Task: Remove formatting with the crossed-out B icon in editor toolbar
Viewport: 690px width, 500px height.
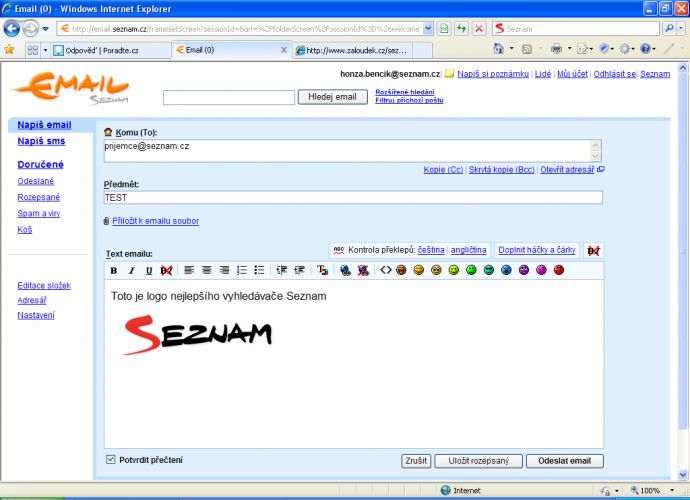Action: pyautogui.click(x=166, y=270)
